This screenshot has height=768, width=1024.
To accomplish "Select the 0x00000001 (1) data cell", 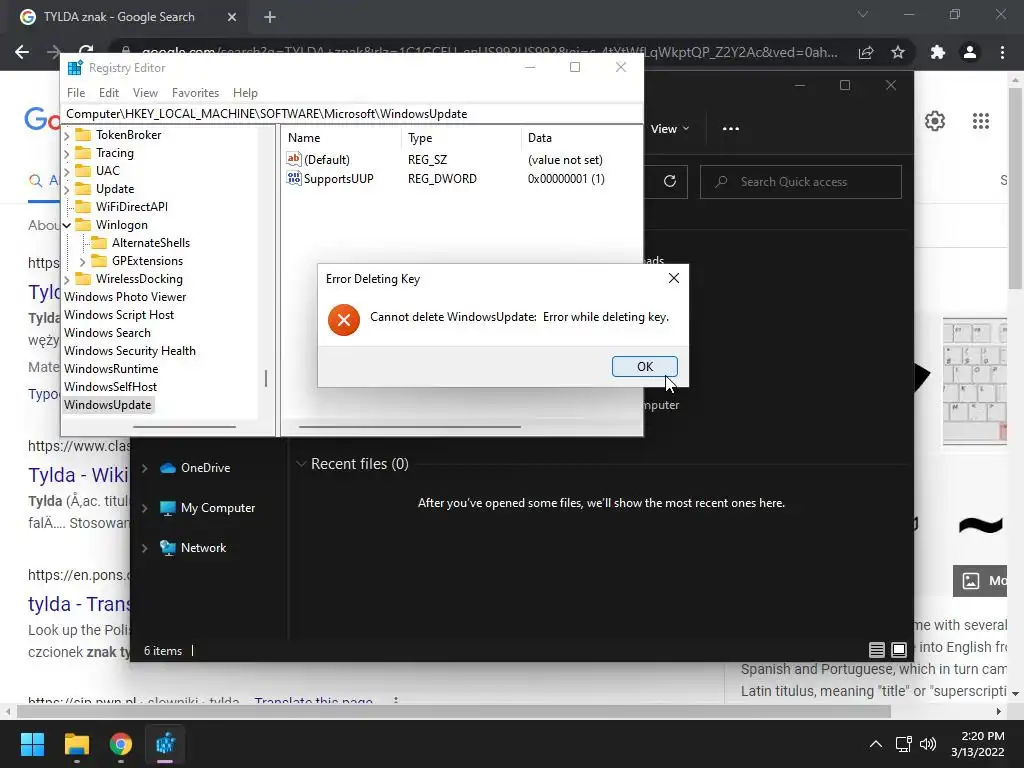I will 566,178.
